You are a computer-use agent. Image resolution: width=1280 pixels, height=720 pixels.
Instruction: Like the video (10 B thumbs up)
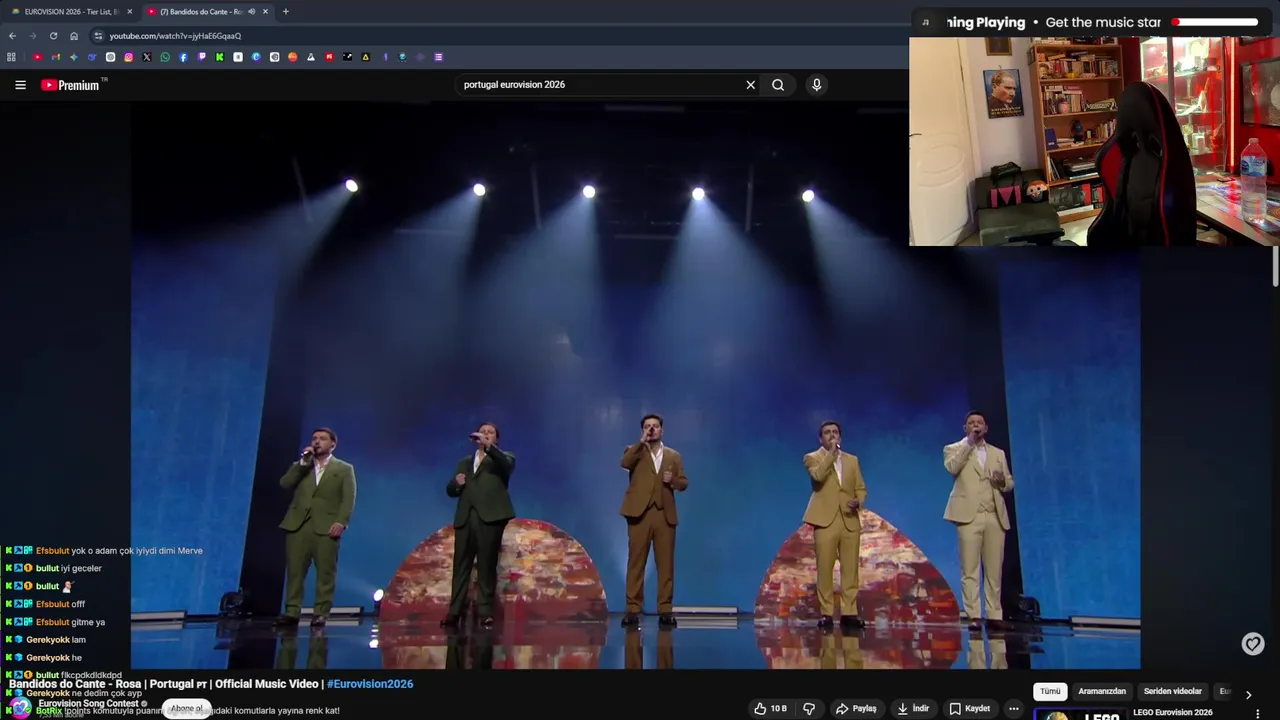coord(770,709)
